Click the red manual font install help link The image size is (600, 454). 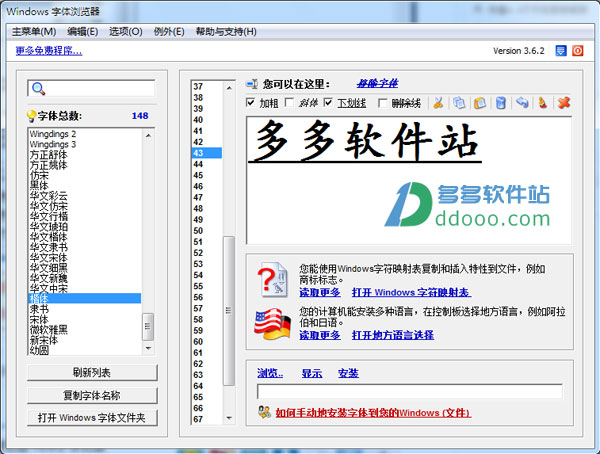373,413
